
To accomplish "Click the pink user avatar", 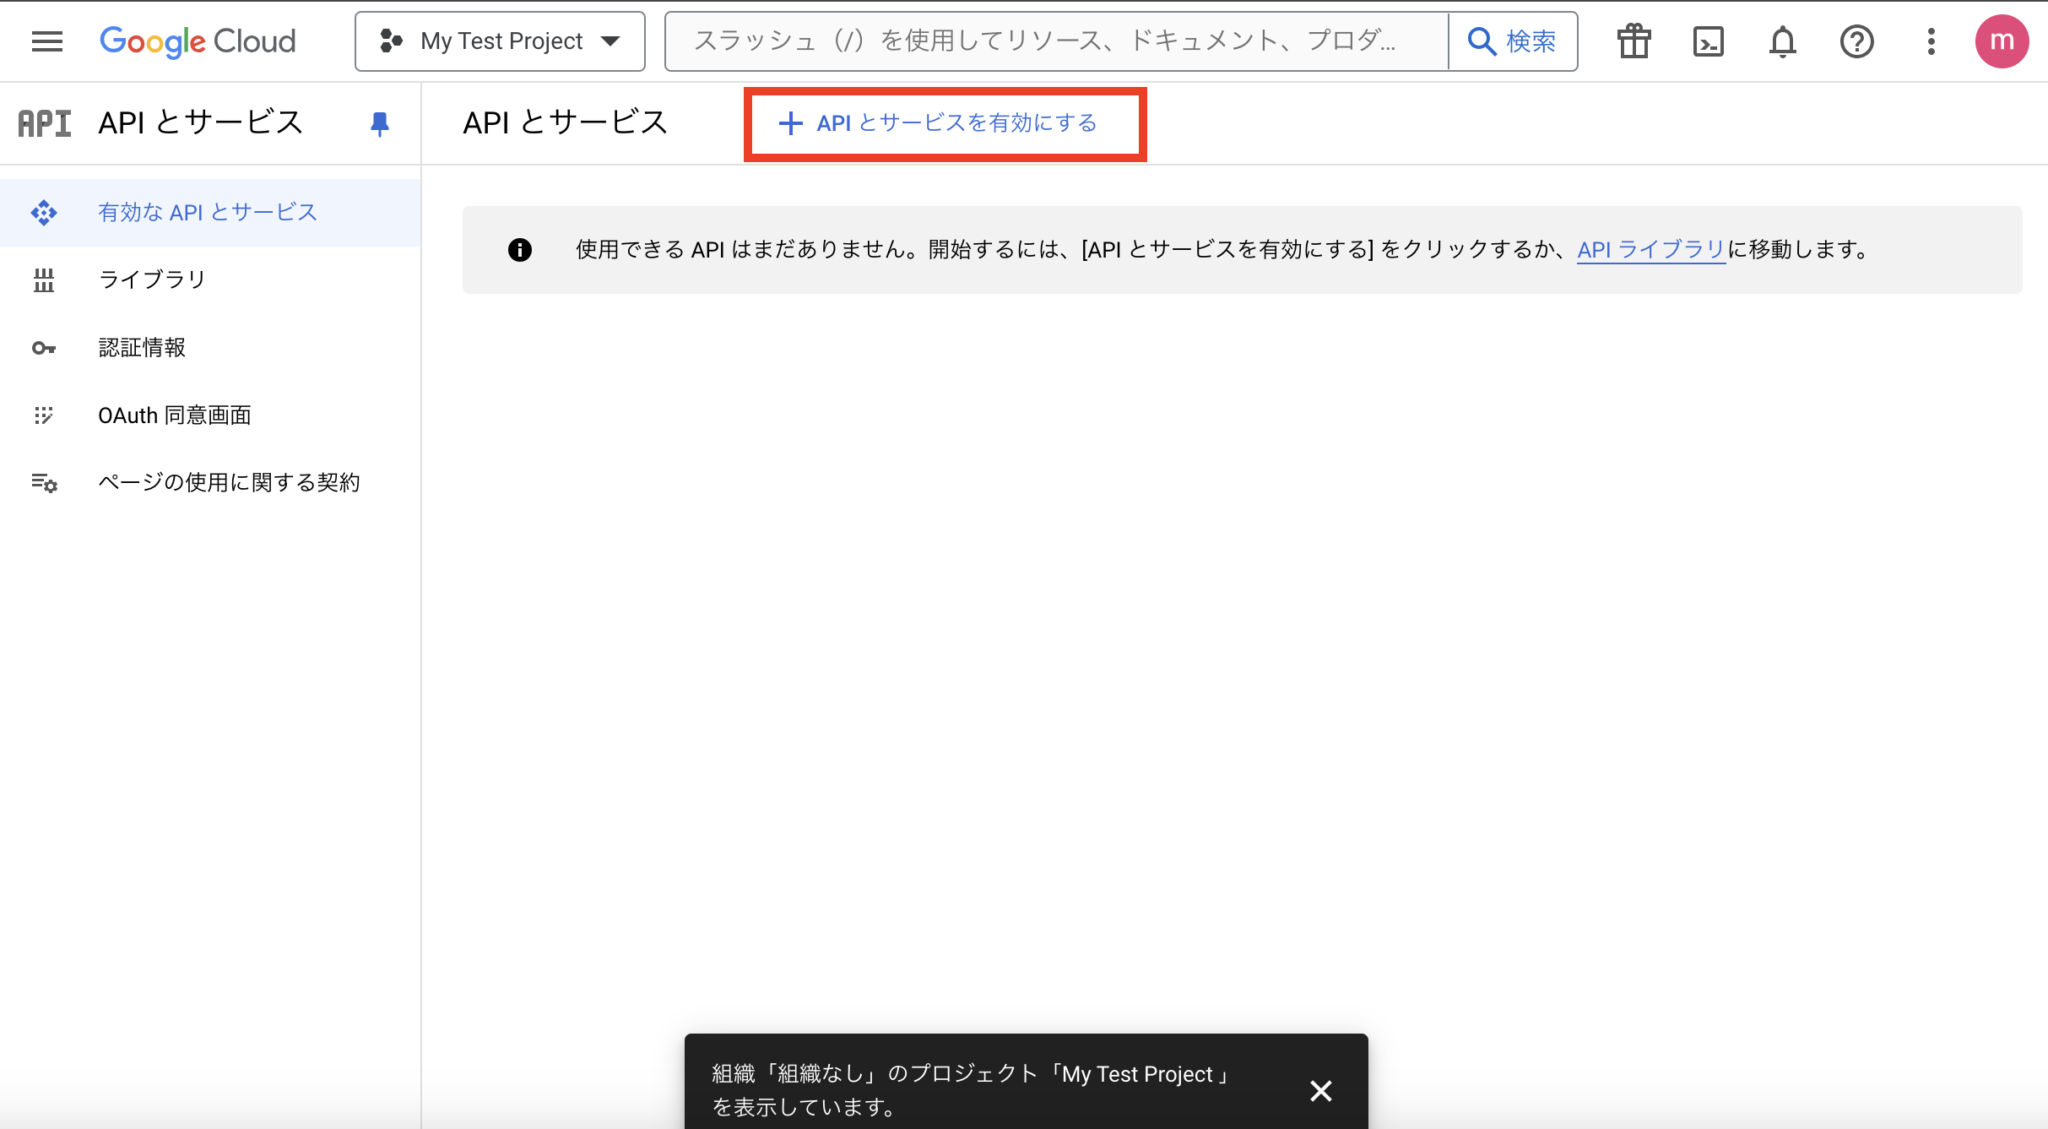I will 2001,41.
